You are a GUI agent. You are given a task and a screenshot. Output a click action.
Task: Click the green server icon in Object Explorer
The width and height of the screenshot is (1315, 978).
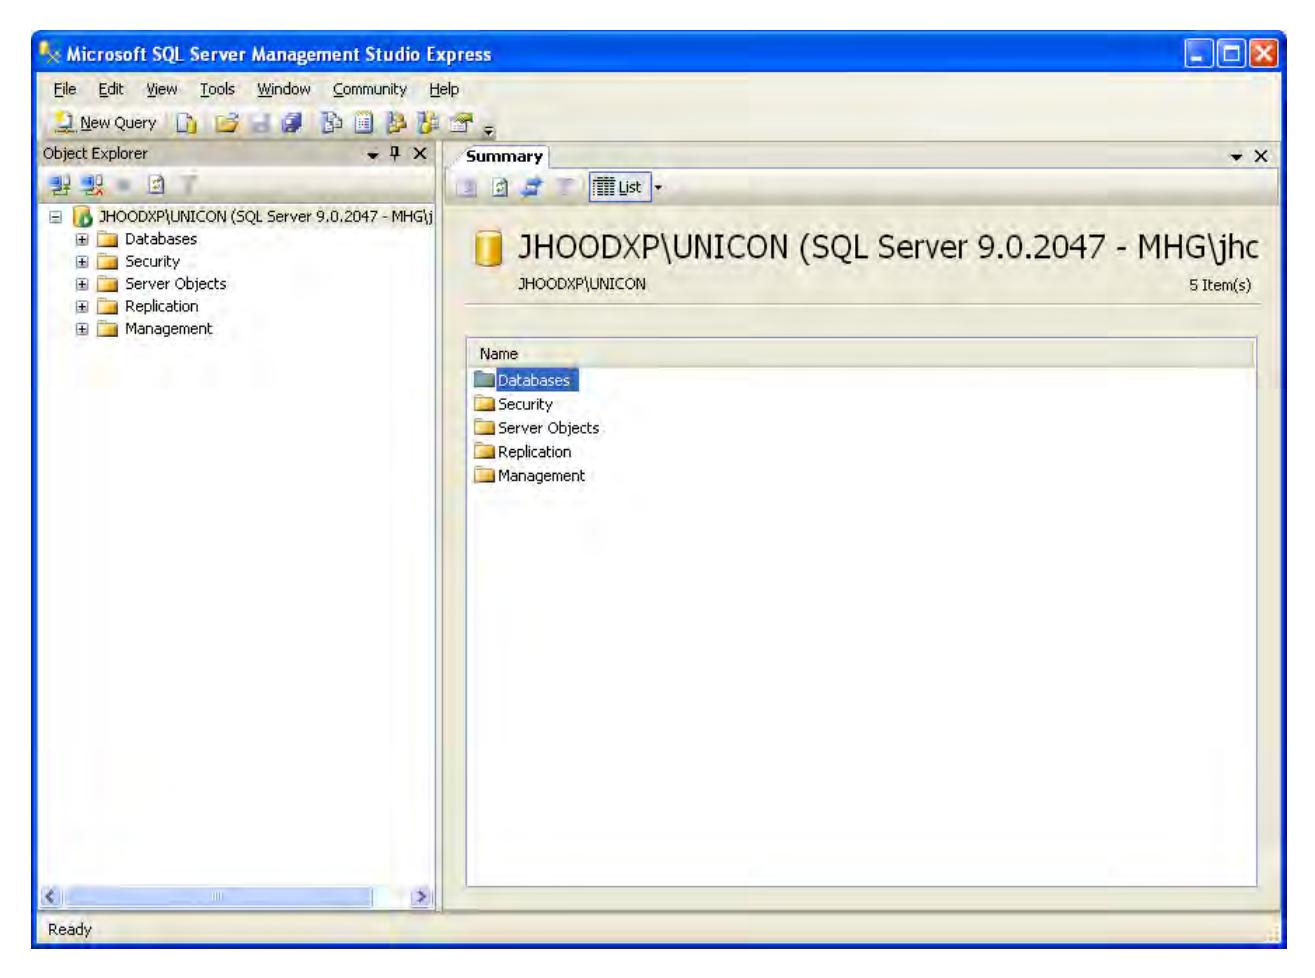(82, 217)
